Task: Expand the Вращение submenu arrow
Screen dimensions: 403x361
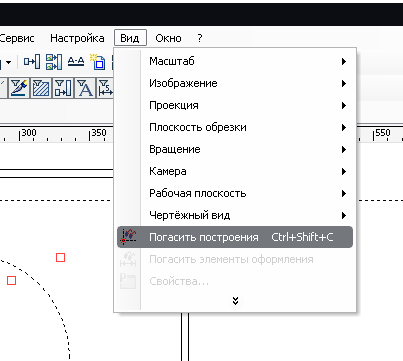Action: point(344,149)
